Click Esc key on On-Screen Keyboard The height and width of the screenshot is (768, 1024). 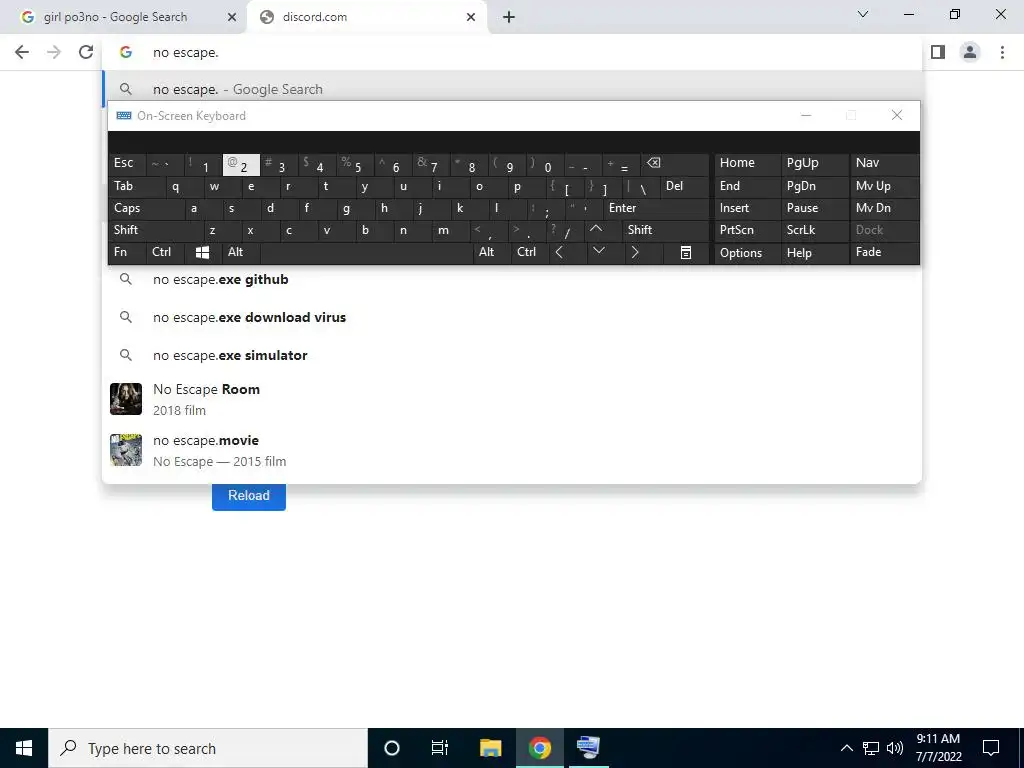tap(127, 165)
